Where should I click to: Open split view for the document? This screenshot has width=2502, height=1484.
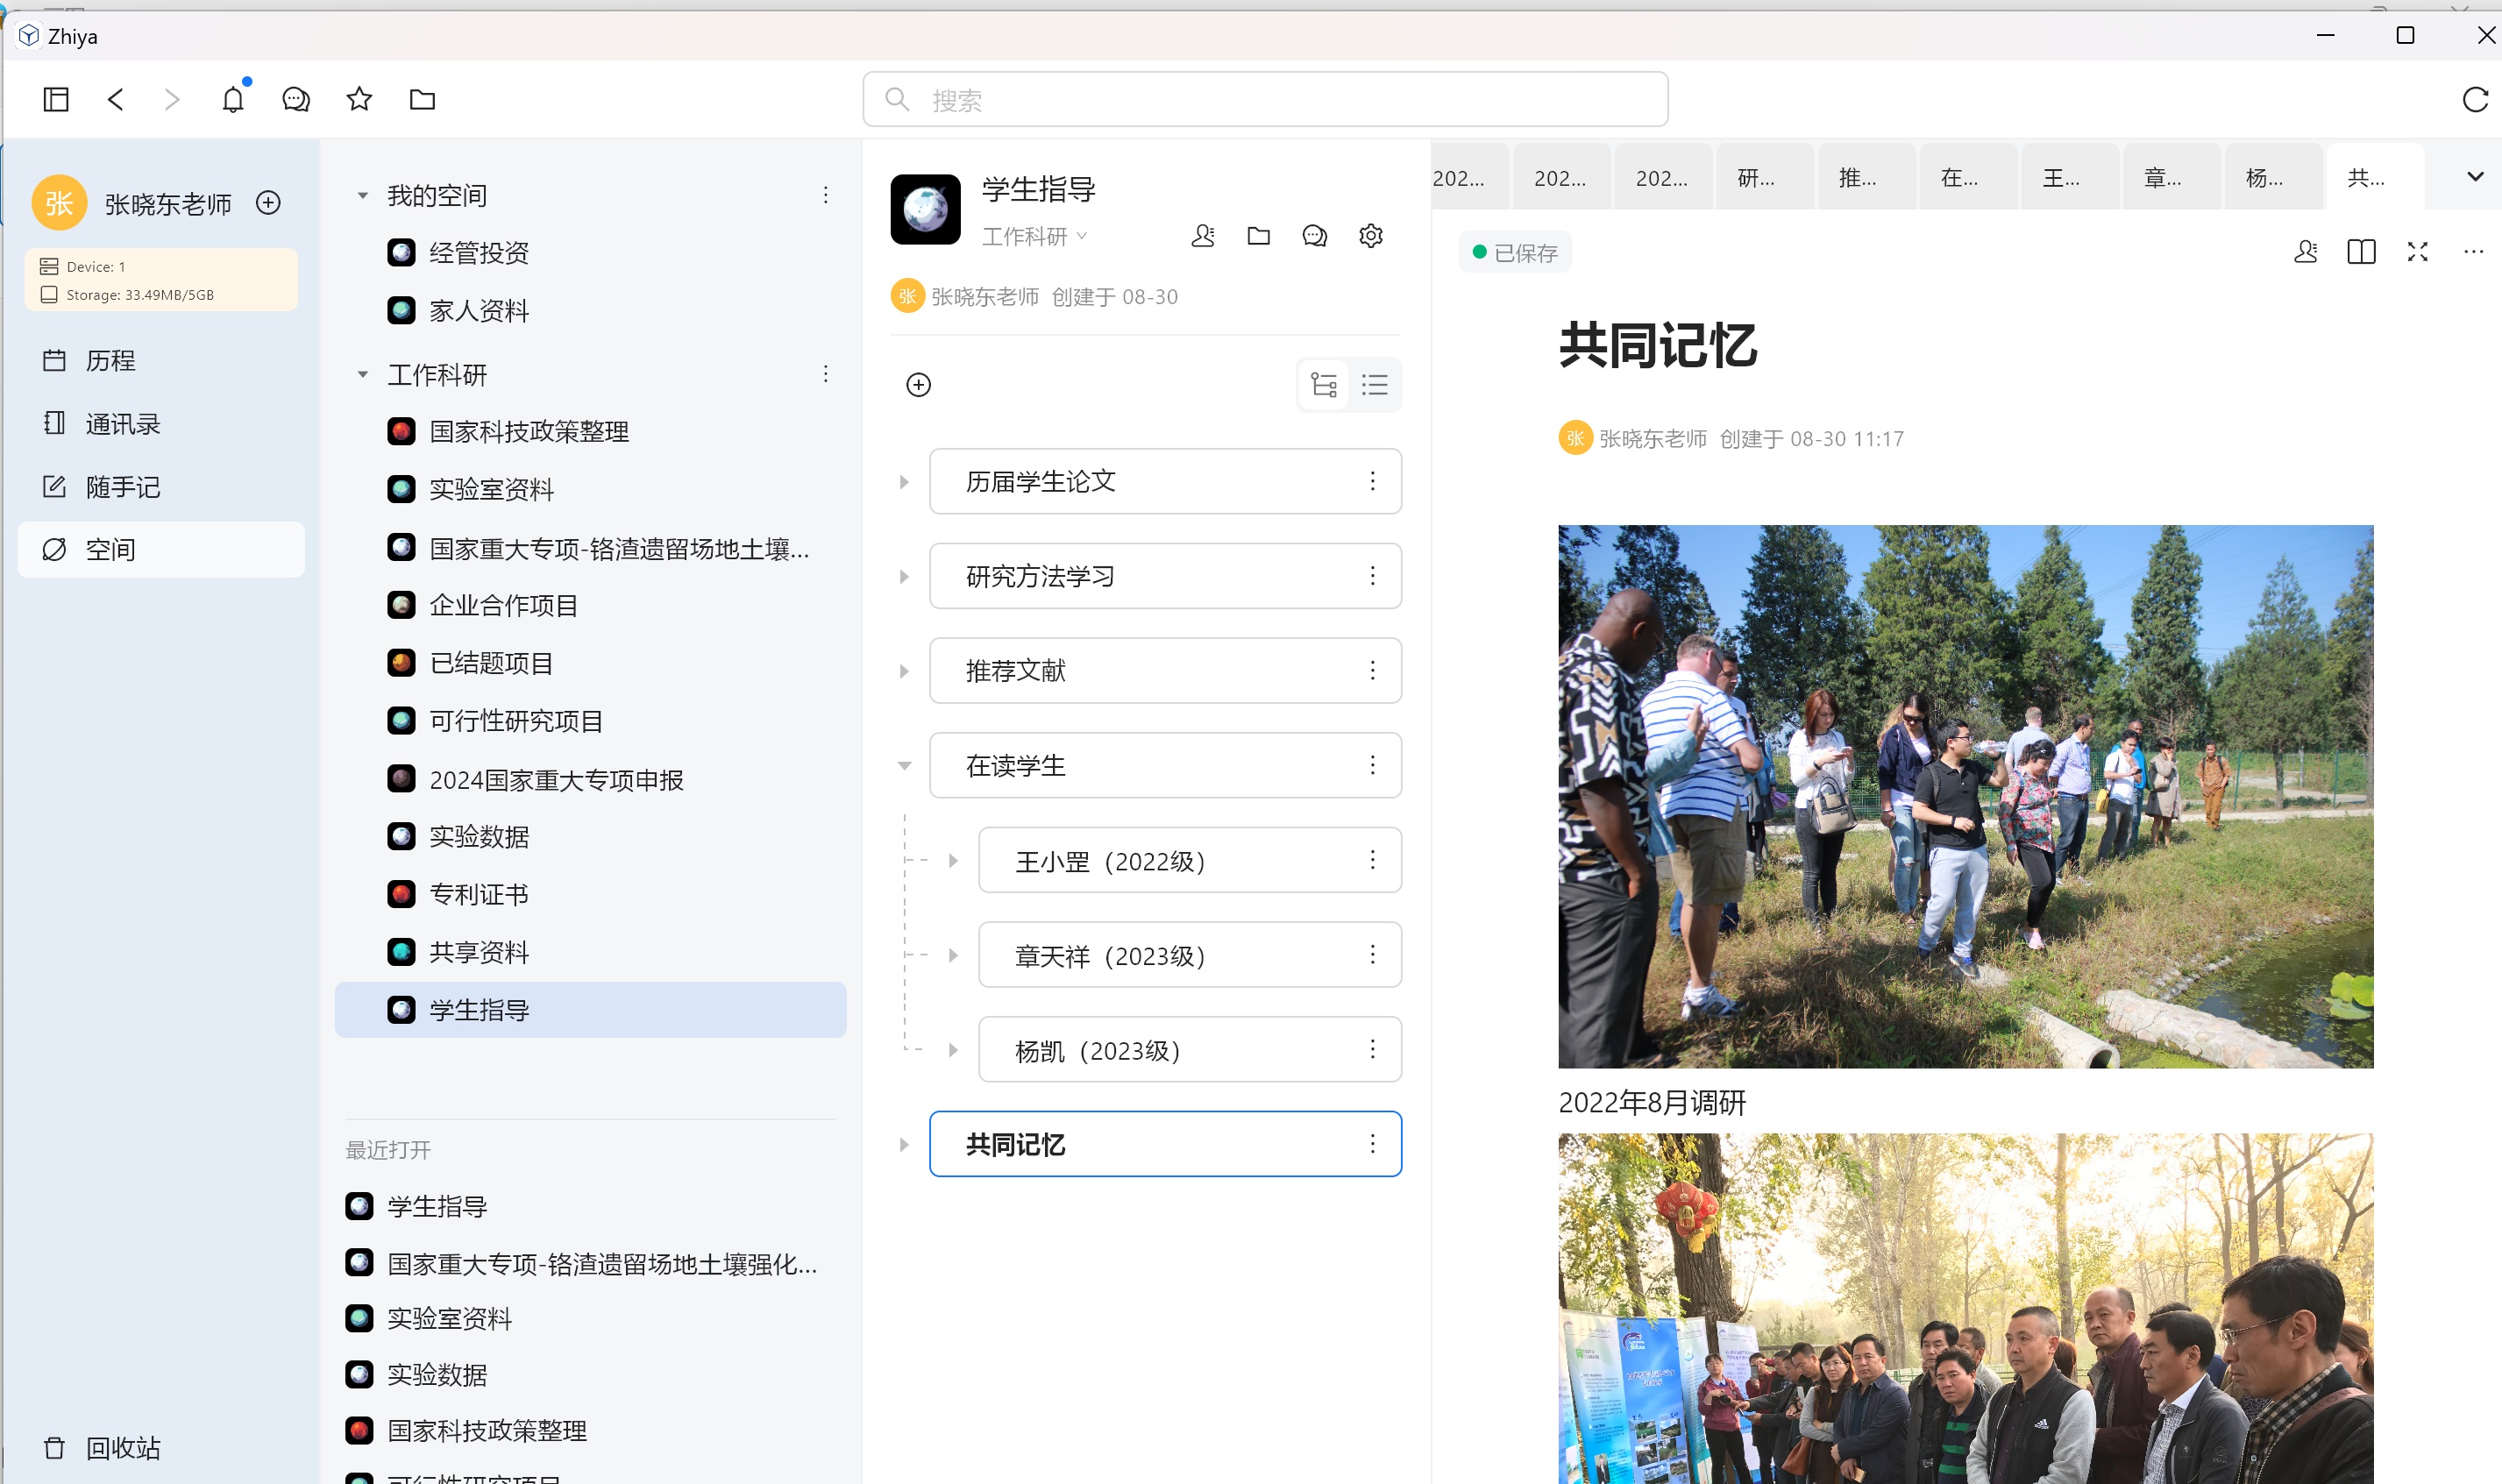point(2361,252)
